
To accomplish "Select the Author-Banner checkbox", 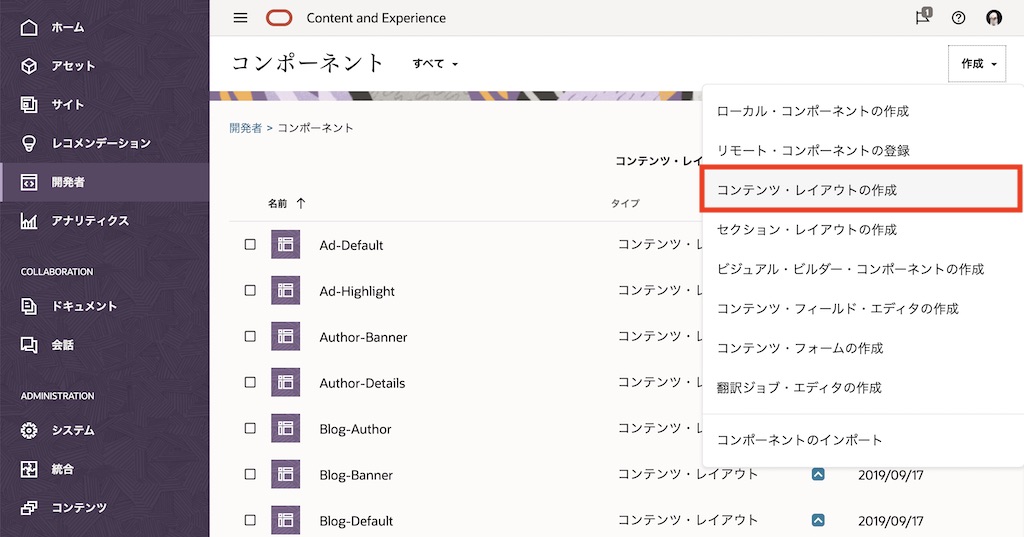I will tap(250, 337).
